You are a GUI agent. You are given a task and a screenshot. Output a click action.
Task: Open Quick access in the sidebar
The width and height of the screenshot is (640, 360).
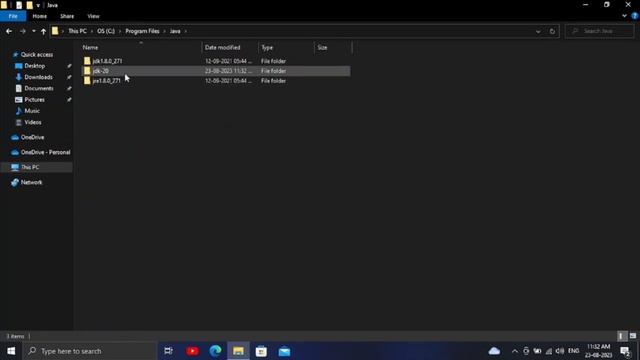[x=36, y=54]
